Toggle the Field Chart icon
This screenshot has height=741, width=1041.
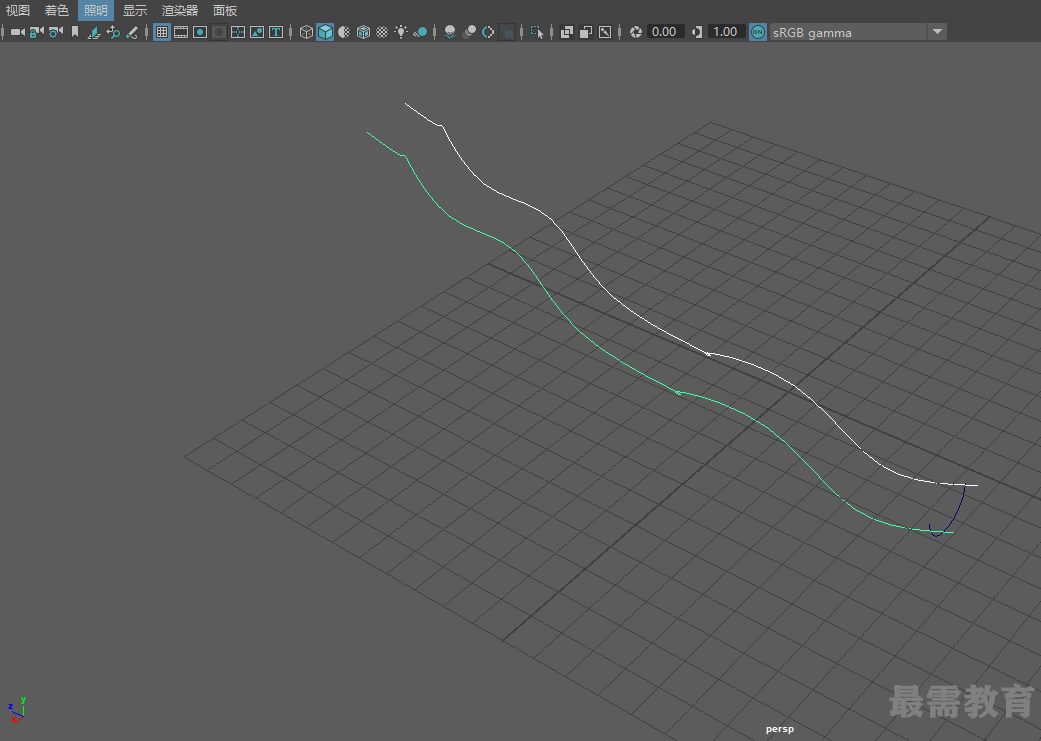coord(238,32)
